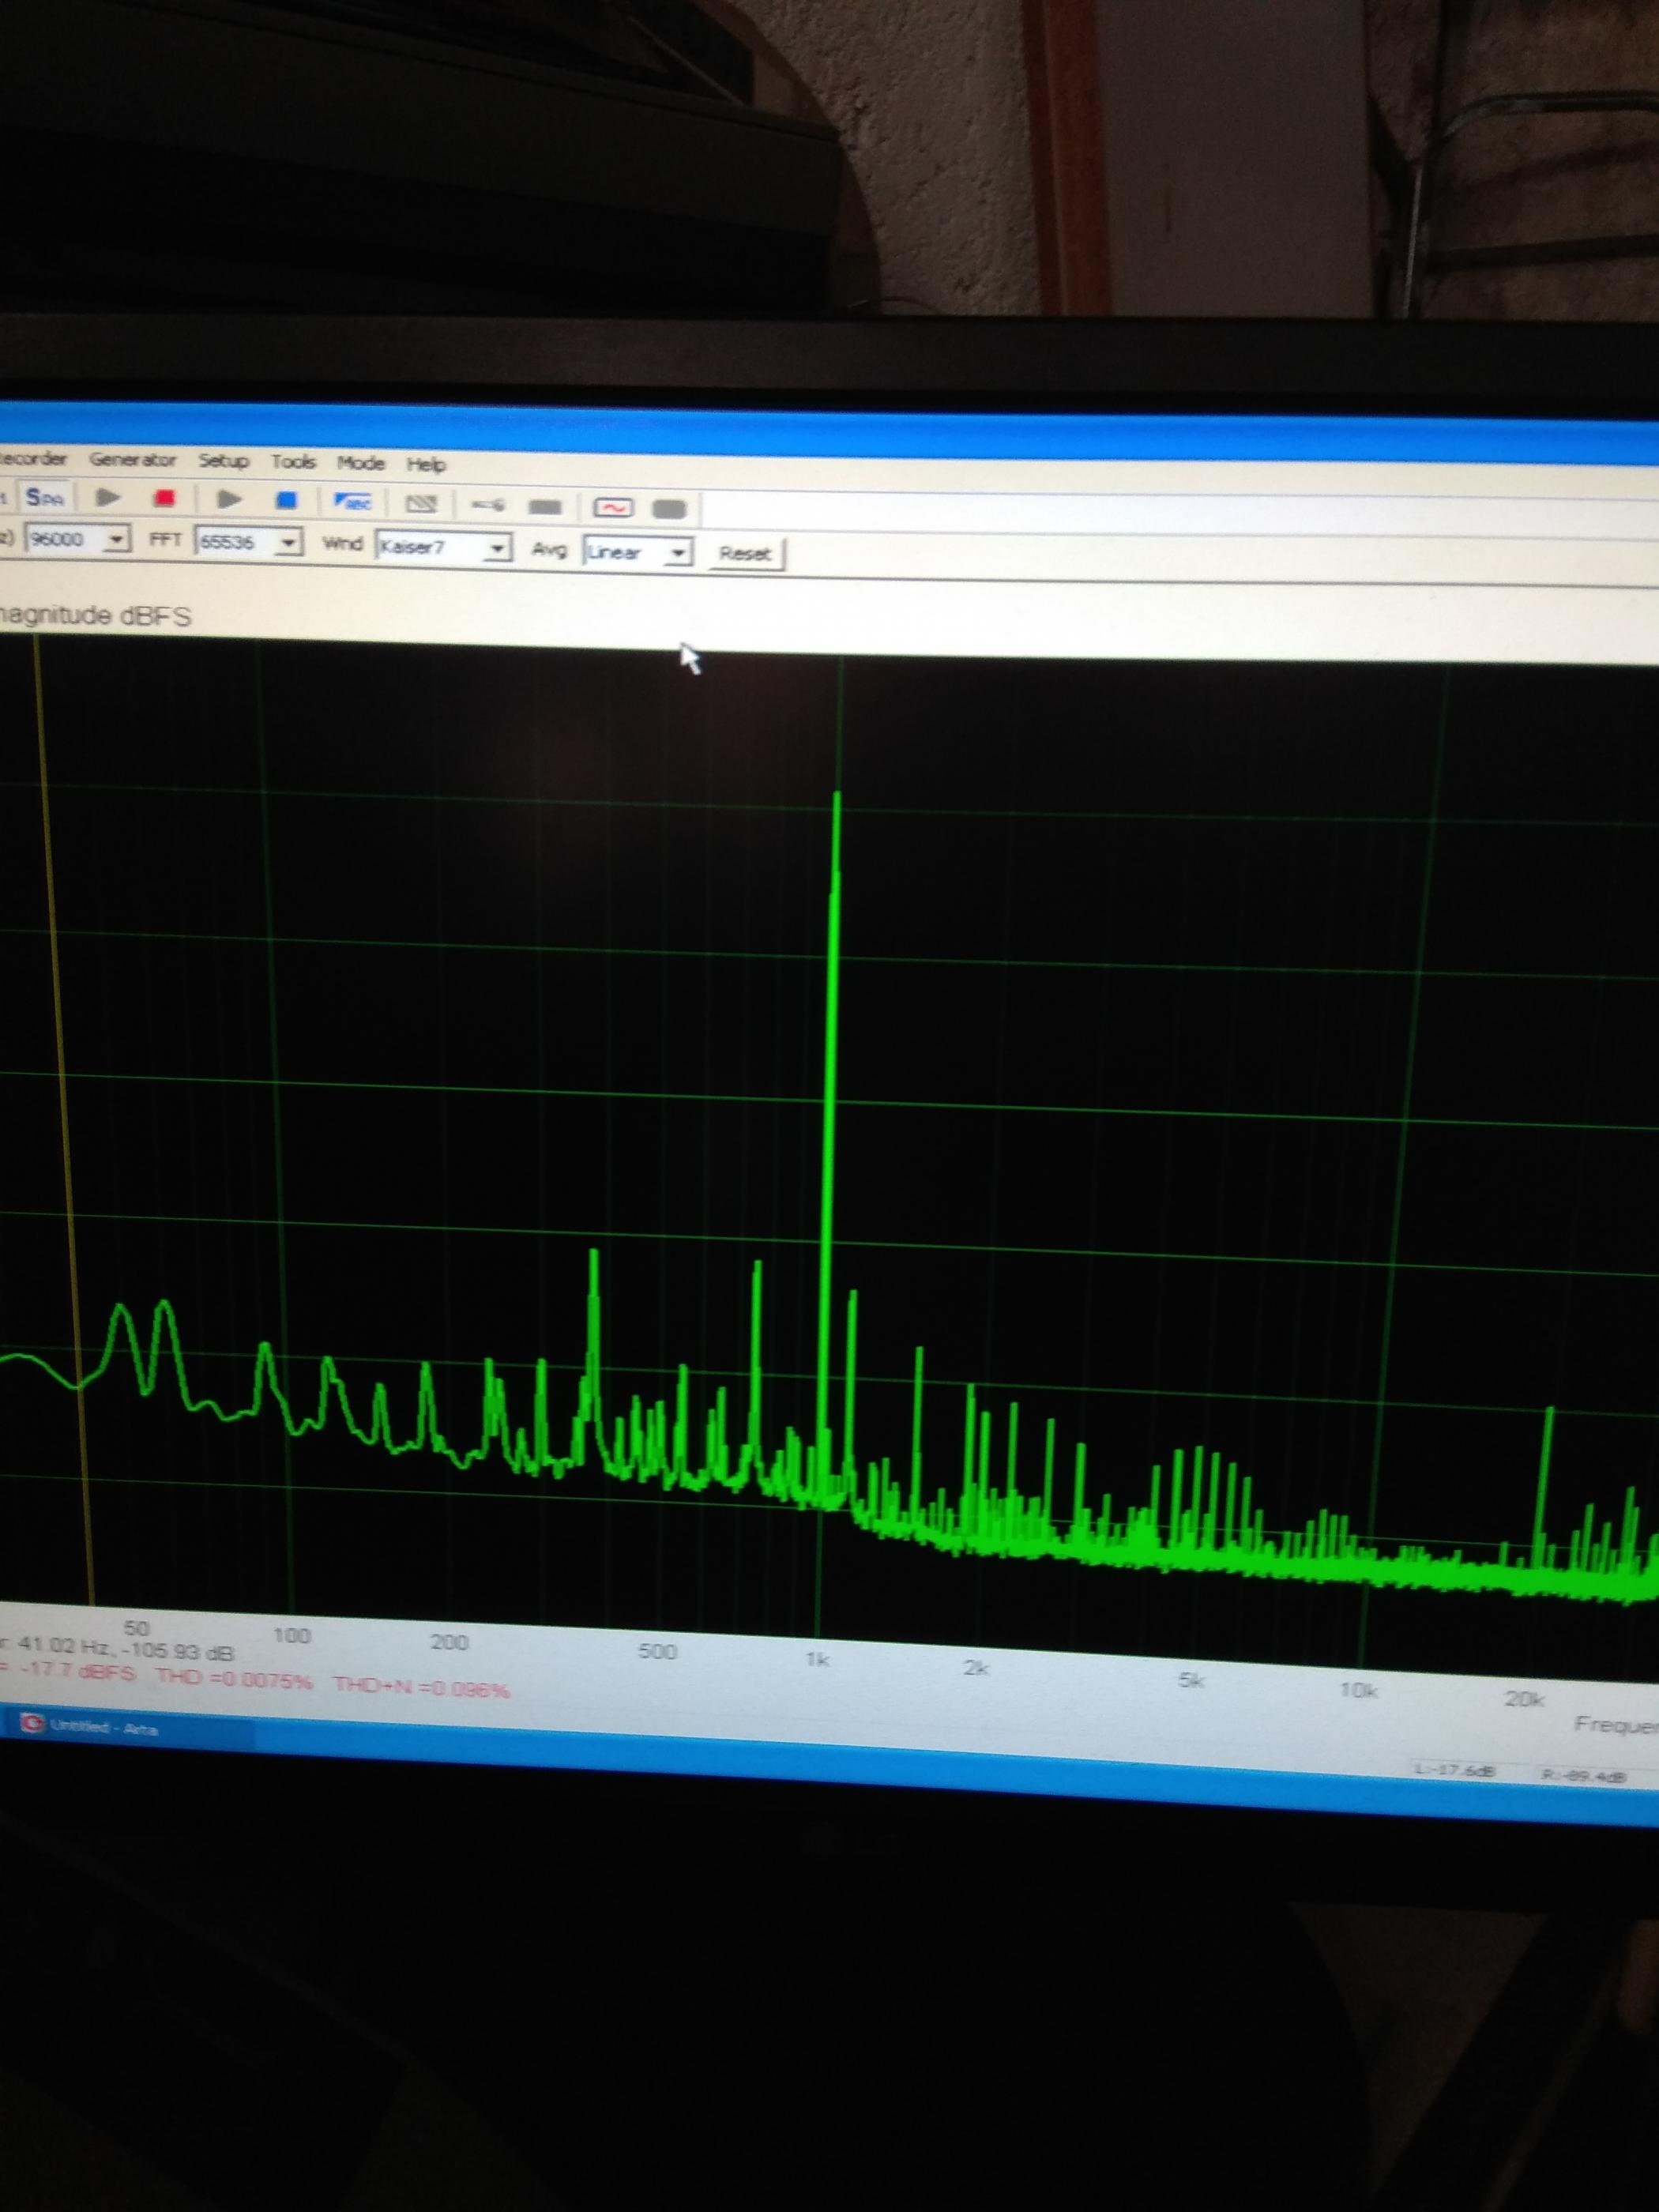The width and height of the screenshot is (1659, 2212).
Task: Click the red sine wave generator icon
Action: point(613,508)
